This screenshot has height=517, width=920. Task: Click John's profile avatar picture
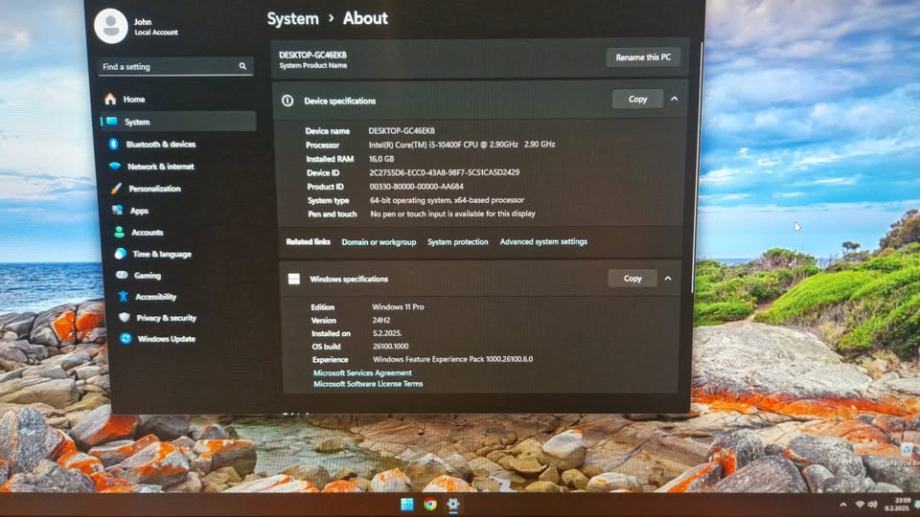point(111,26)
